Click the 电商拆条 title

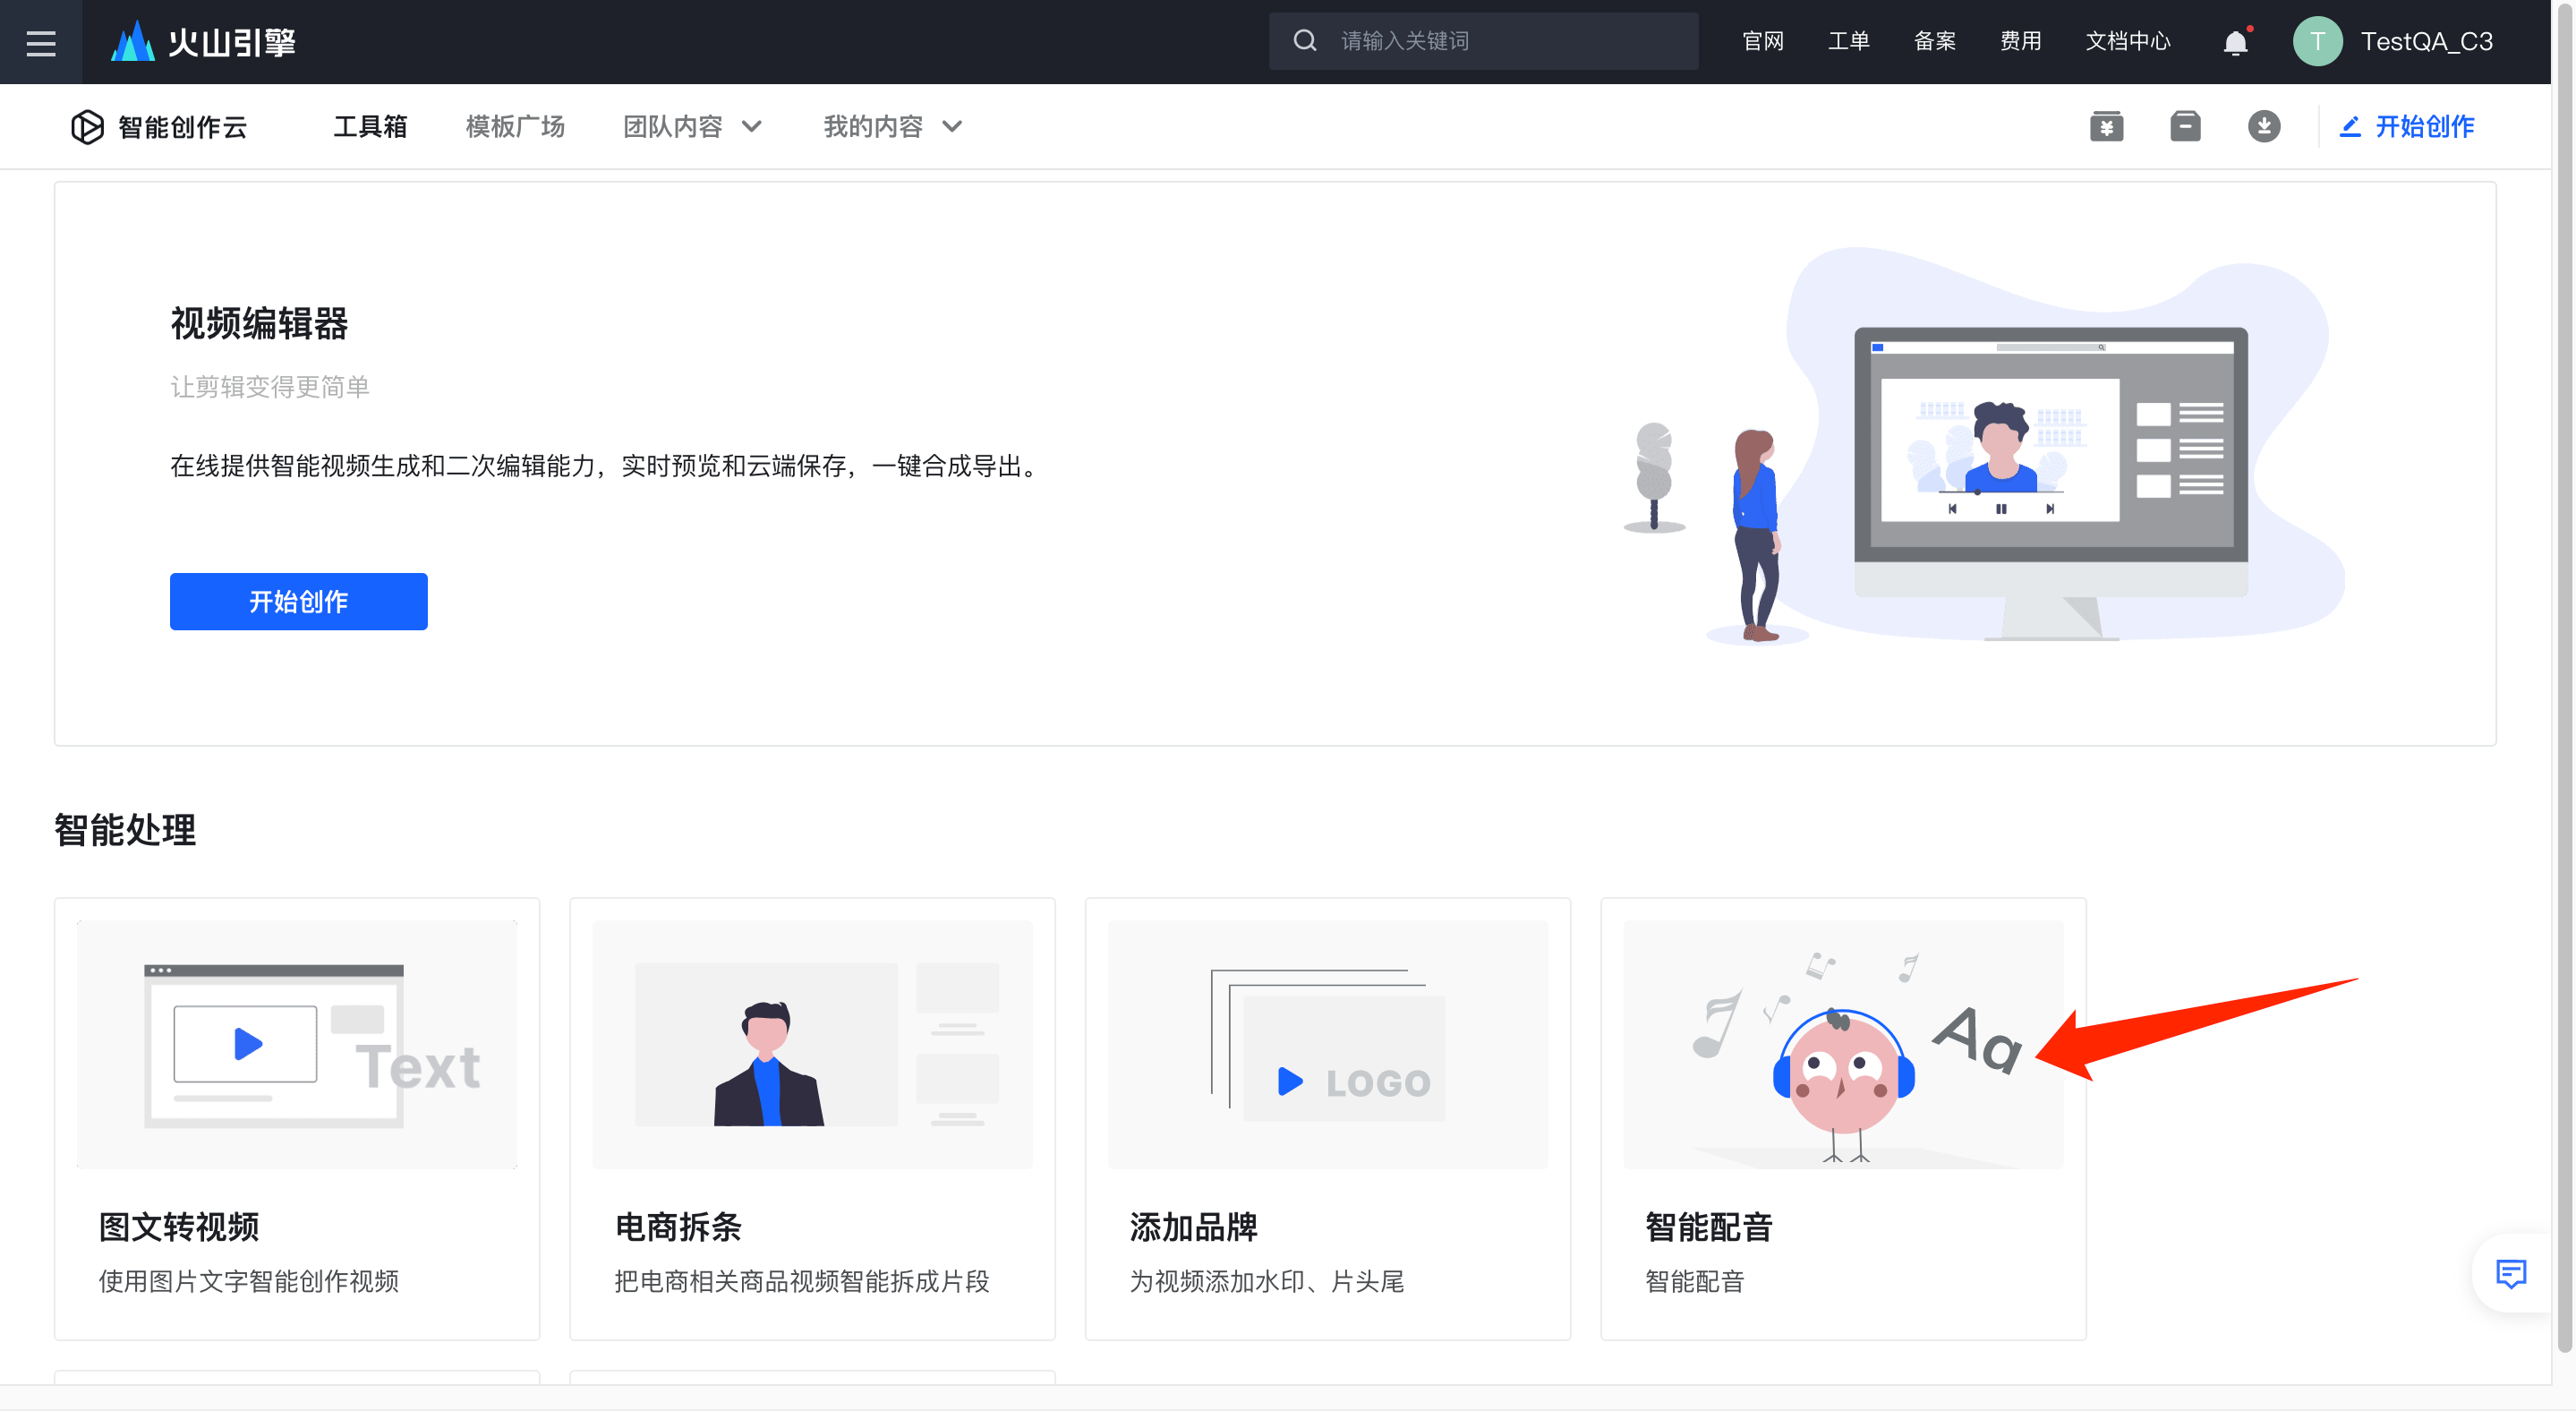[x=678, y=1226]
